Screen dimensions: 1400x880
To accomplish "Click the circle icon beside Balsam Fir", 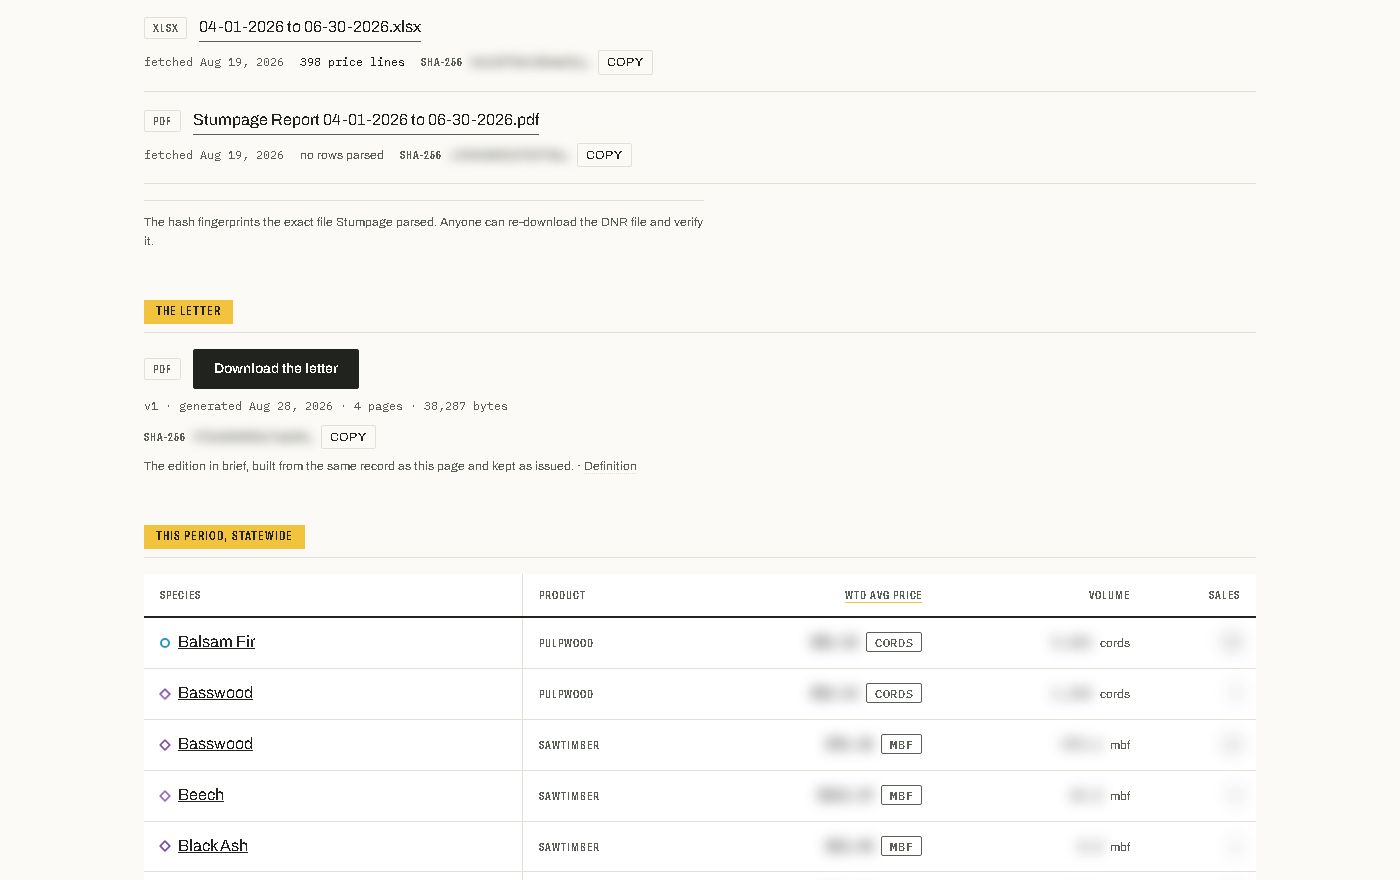I will (165, 643).
